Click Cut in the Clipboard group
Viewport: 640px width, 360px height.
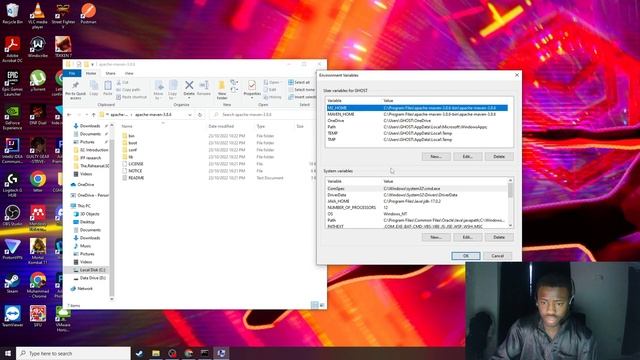[122, 82]
